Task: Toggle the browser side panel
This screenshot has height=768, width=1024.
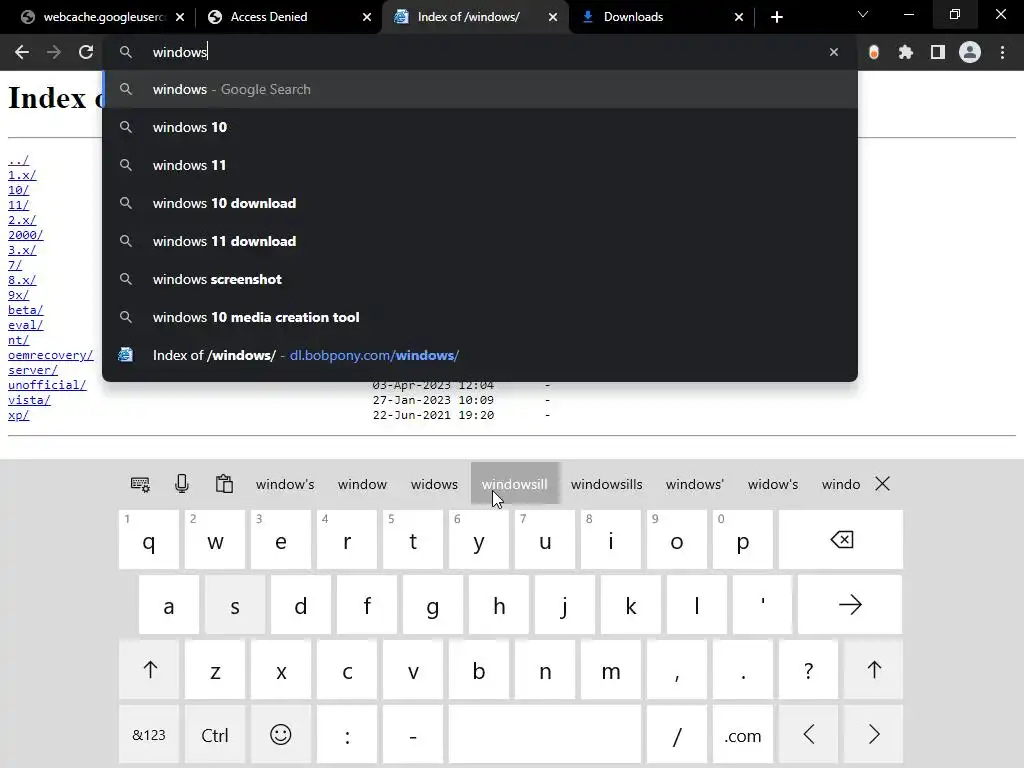Action: pos(937,52)
